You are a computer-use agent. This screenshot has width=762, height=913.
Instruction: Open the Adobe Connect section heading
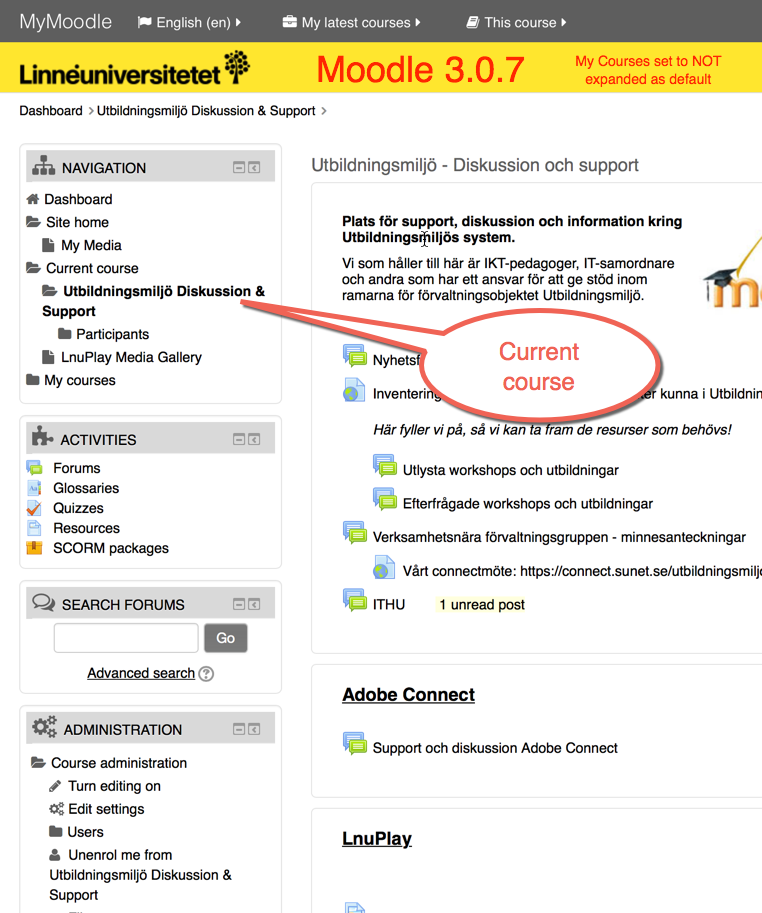click(x=408, y=694)
